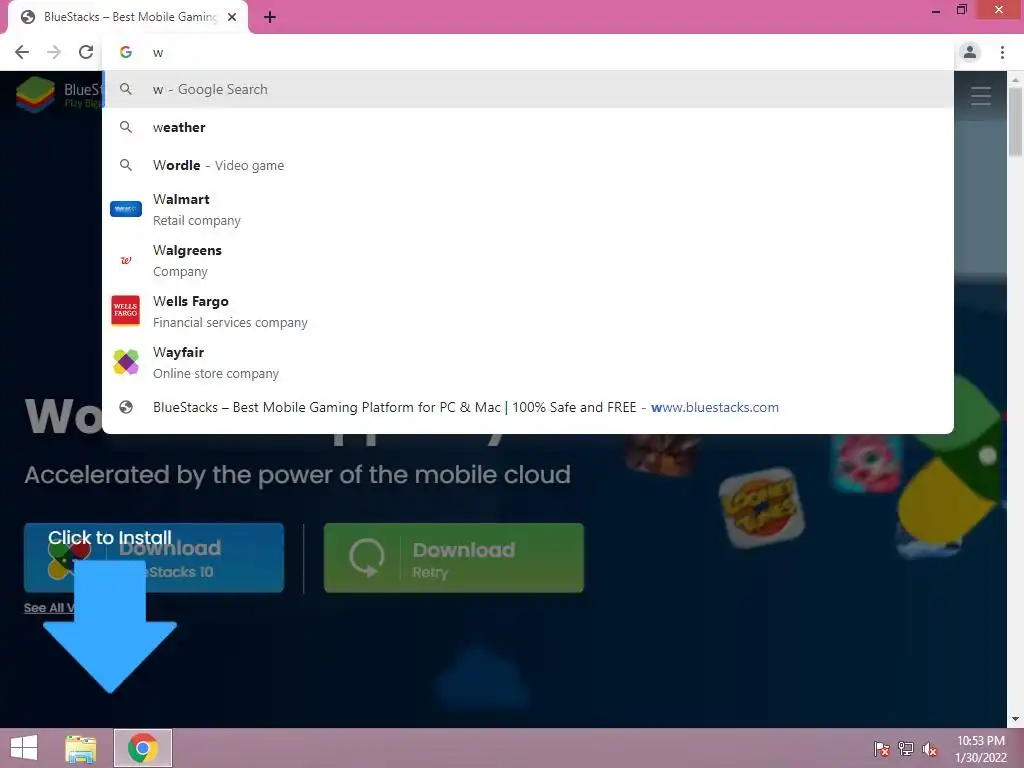Open File Explorer from the taskbar
This screenshot has height=768, width=1024.
pyautogui.click(x=80, y=748)
